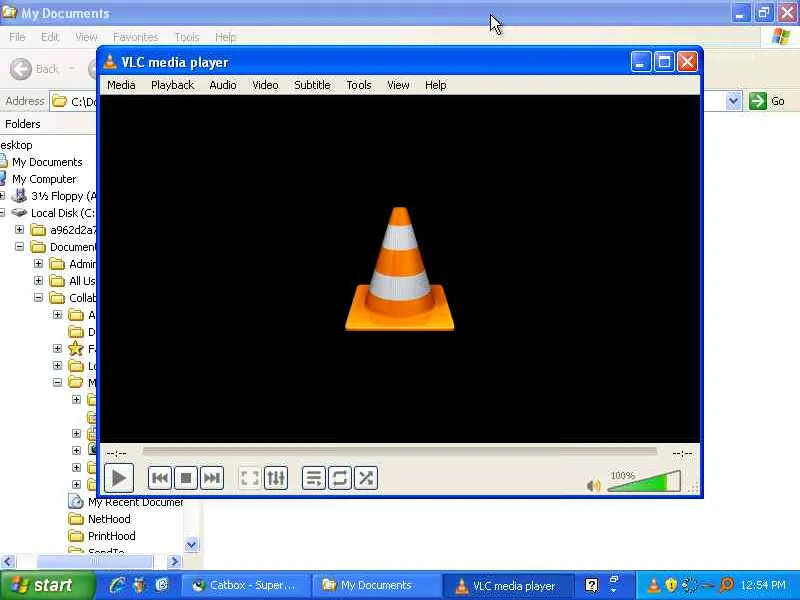The width and height of the screenshot is (800, 600).
Task: Click folder tree horizontal scroll right arrow
Action: point(174,562)
